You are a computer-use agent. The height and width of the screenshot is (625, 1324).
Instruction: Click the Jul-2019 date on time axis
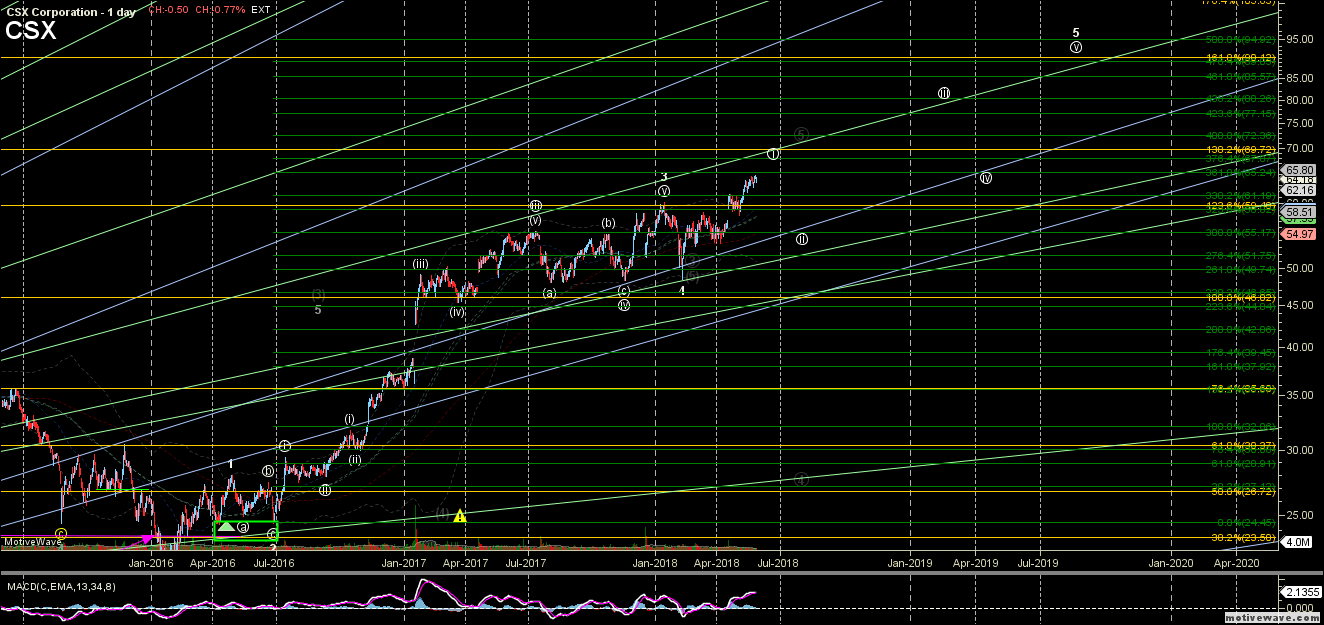1037,562
